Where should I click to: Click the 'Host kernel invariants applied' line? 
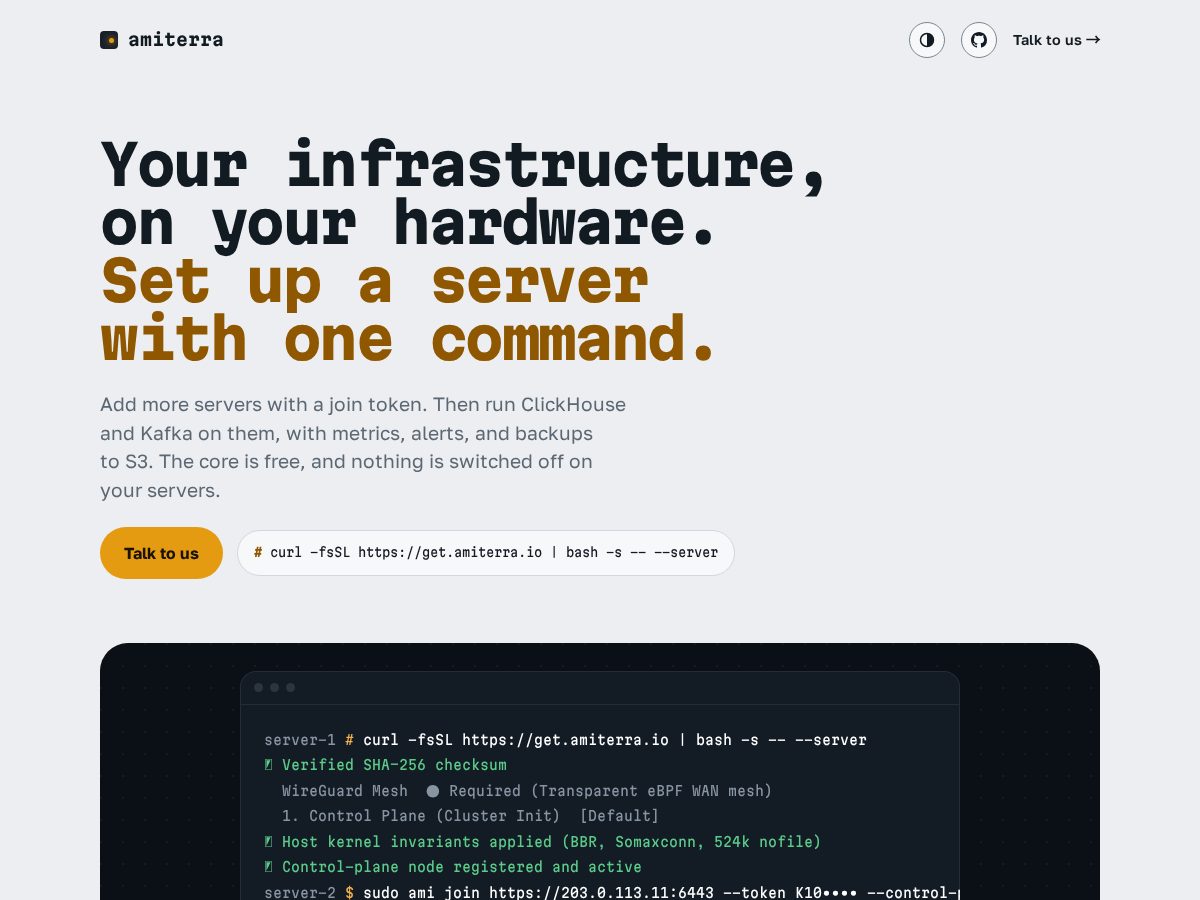[x=543, y=842]
